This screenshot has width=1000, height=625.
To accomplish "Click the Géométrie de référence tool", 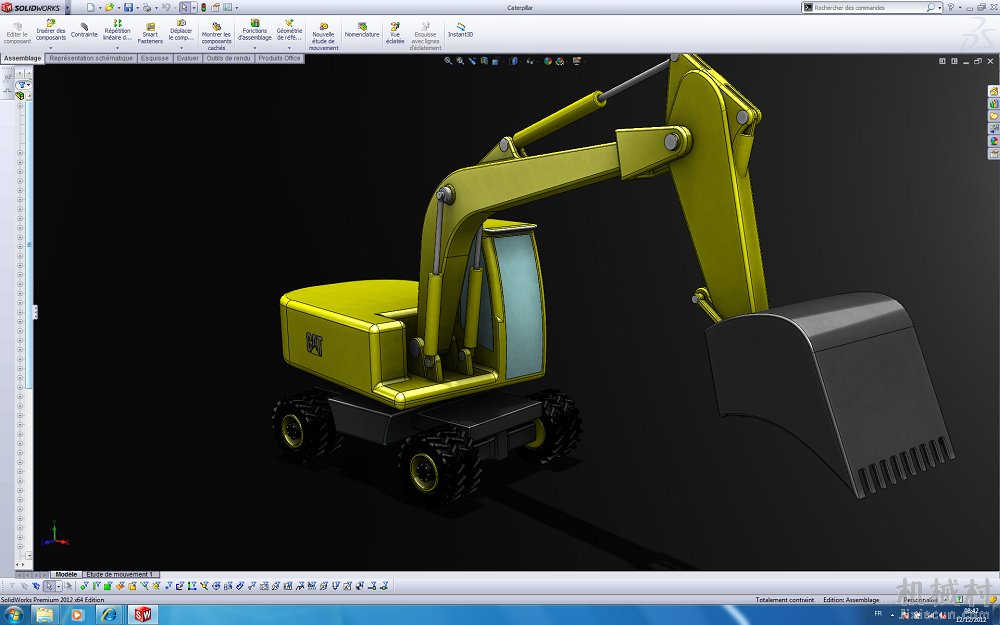I will click(289, 30).
